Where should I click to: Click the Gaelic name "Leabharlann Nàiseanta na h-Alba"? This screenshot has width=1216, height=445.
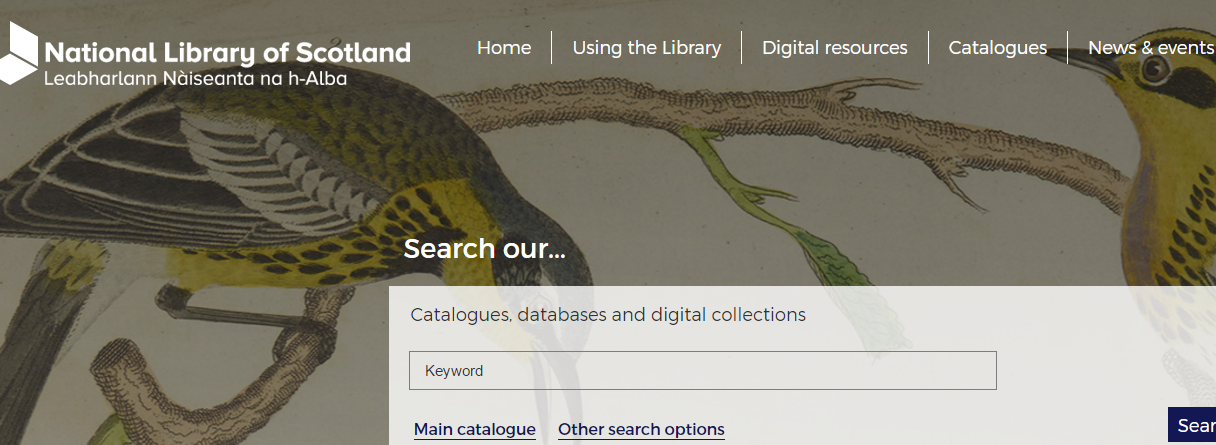click(195, 78)
